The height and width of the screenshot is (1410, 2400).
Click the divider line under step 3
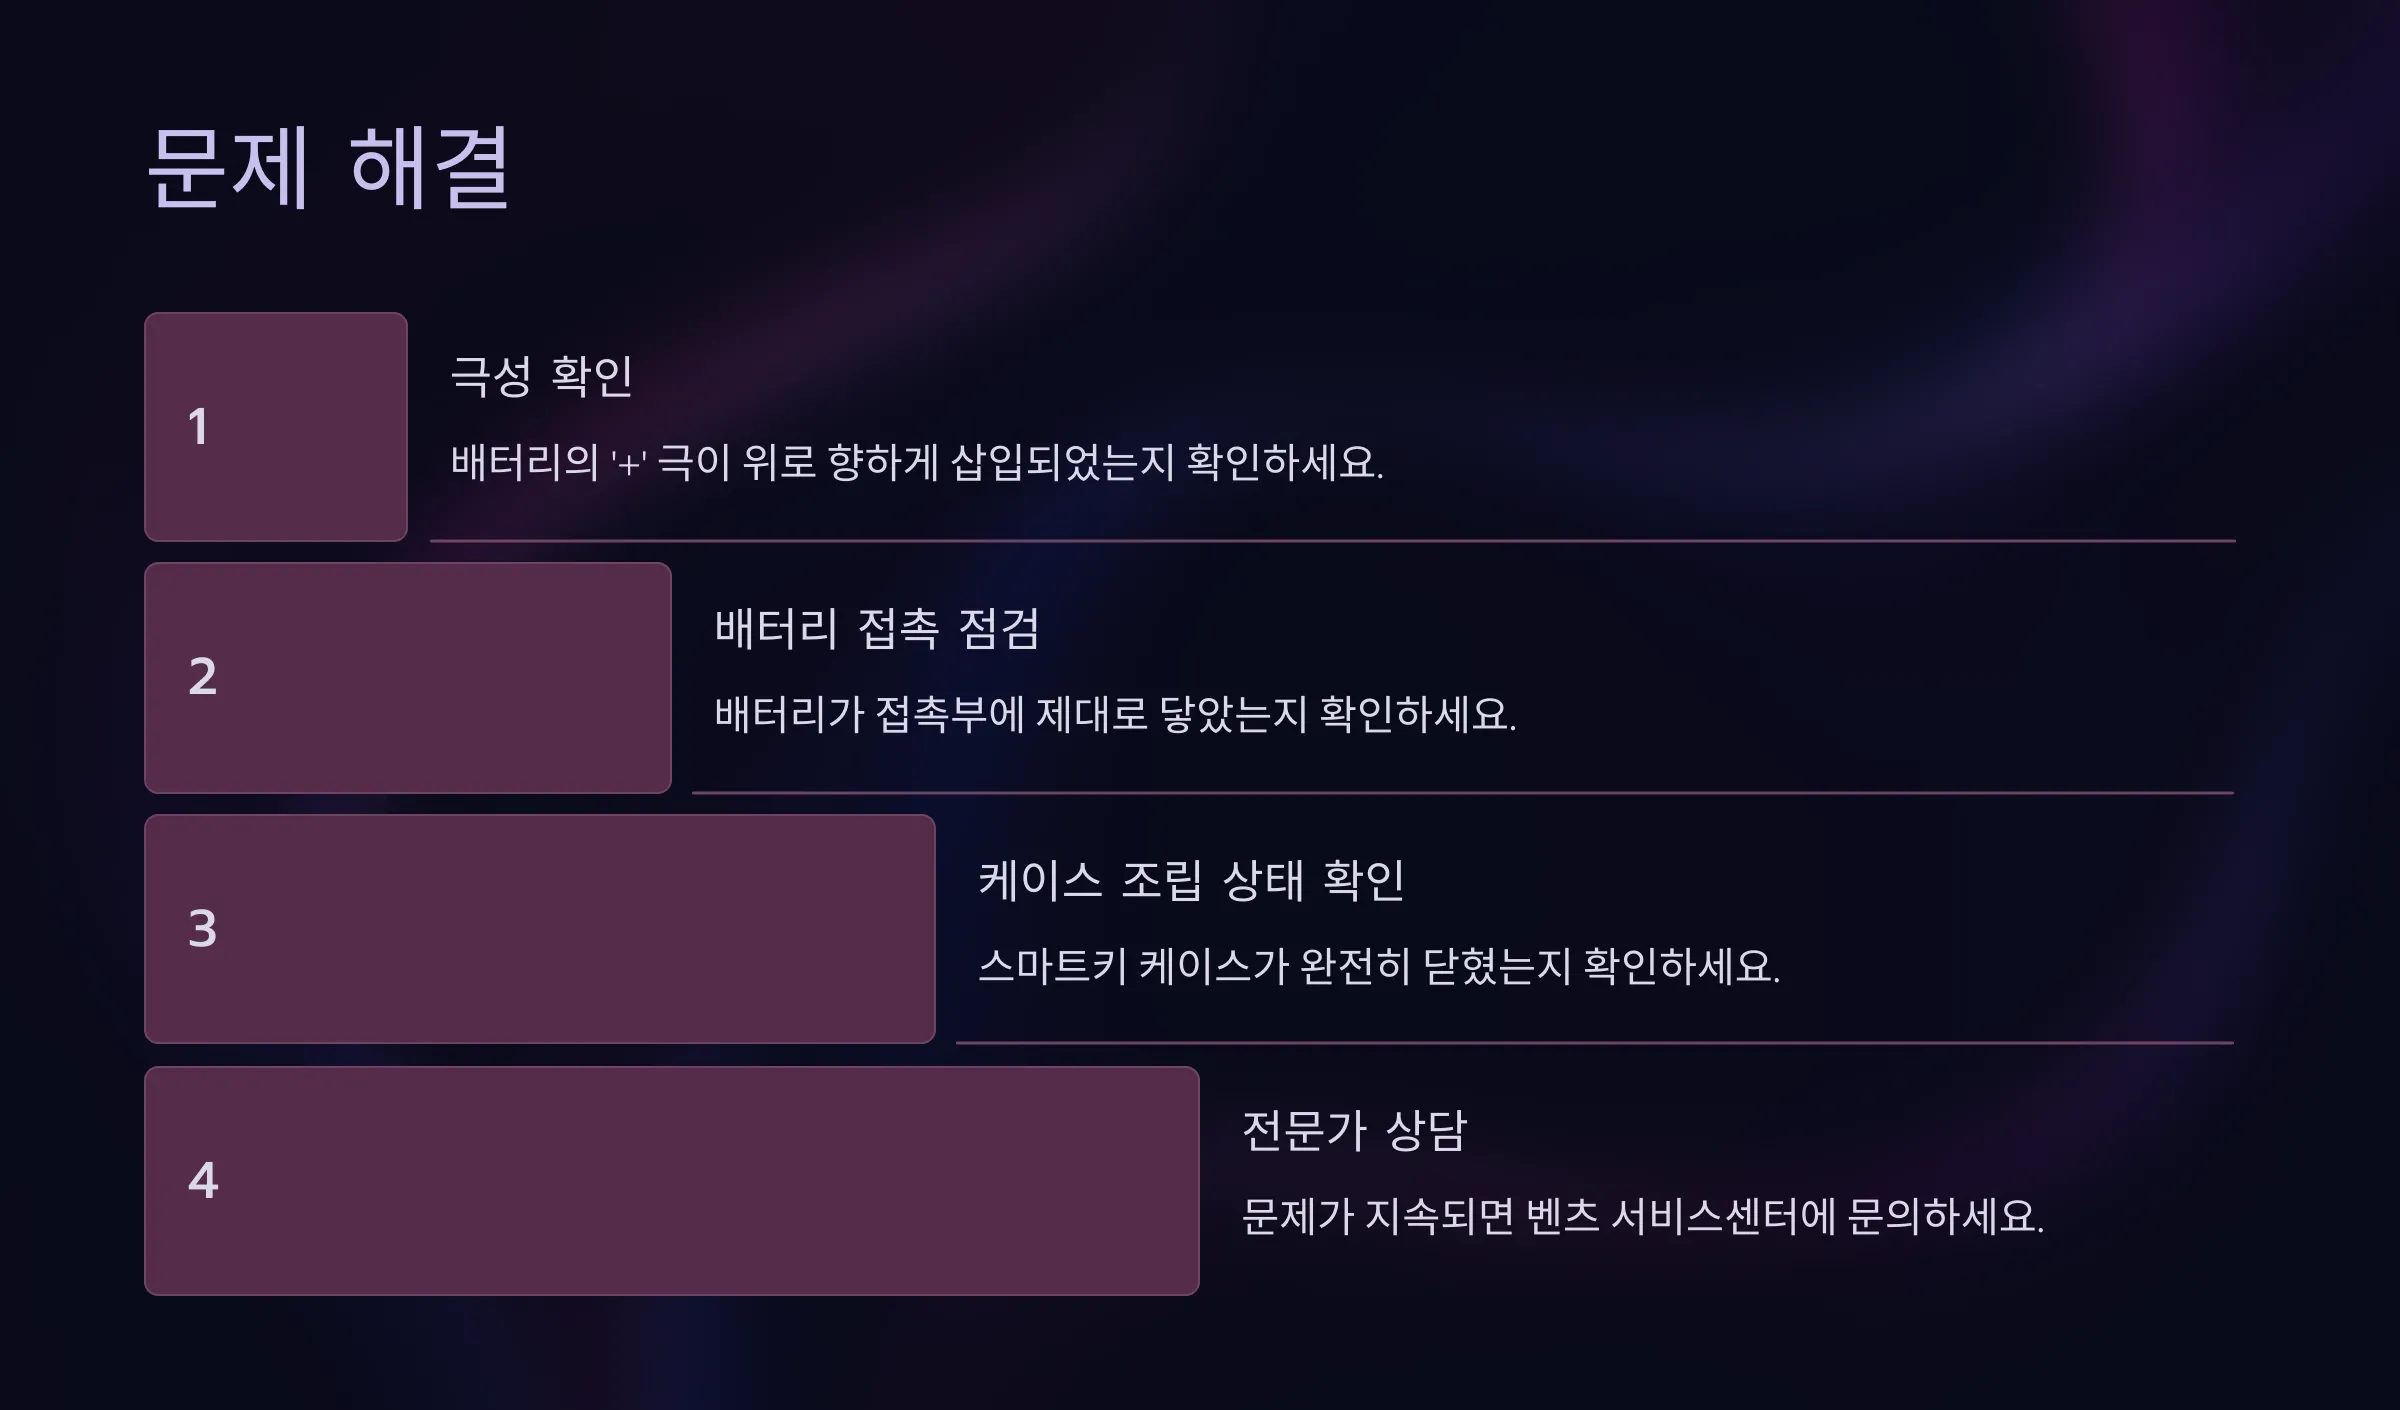coord(1595,1043)
